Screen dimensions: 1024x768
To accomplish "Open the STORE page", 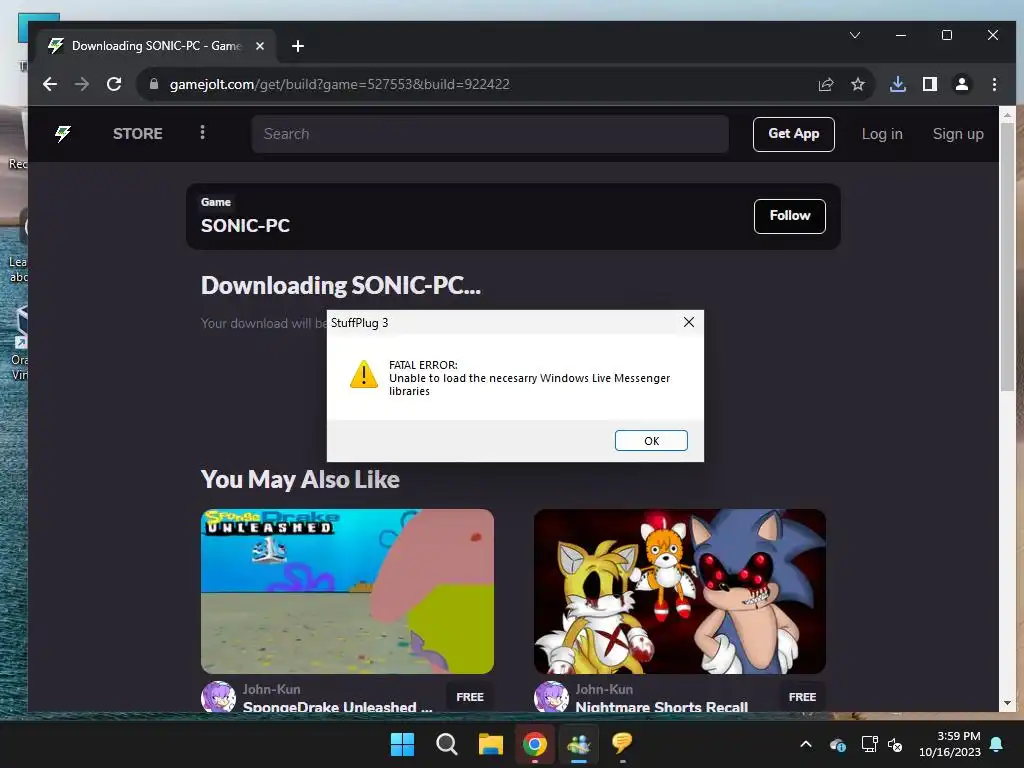I will click(x=138, y=134).
